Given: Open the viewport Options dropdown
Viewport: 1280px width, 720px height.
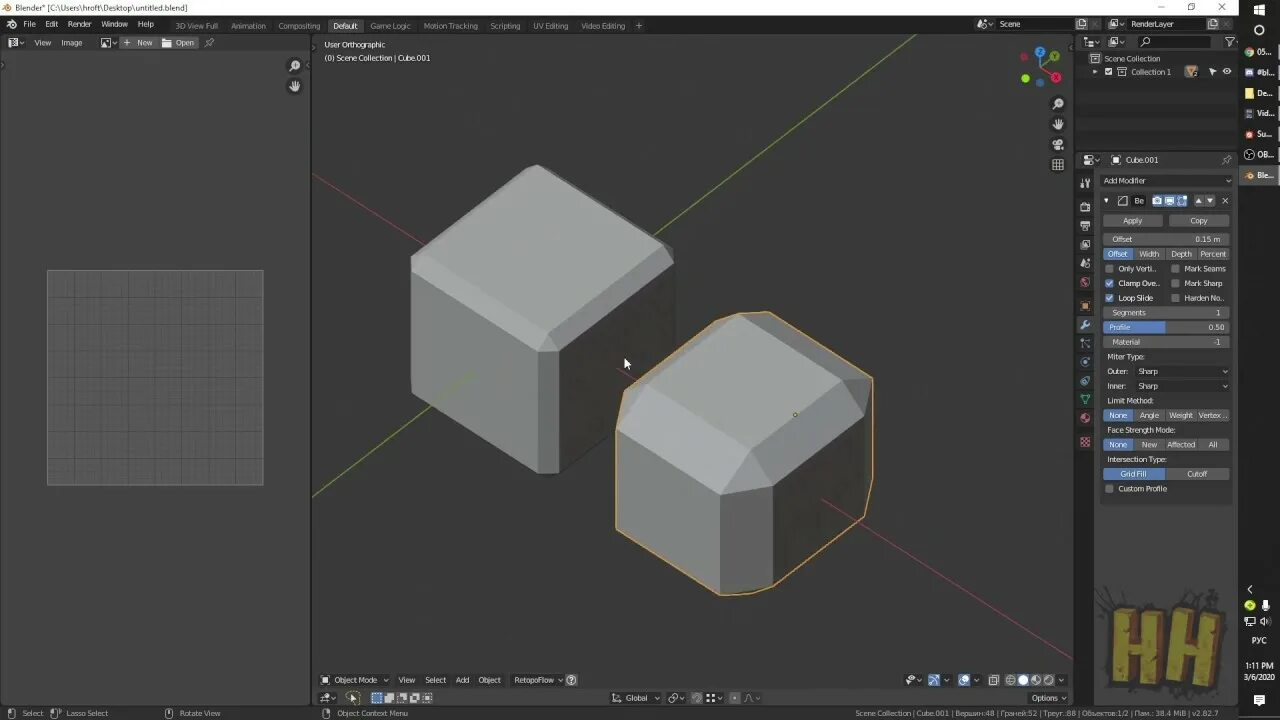Looking at the screenshot, I should [x=1048, y=698].
